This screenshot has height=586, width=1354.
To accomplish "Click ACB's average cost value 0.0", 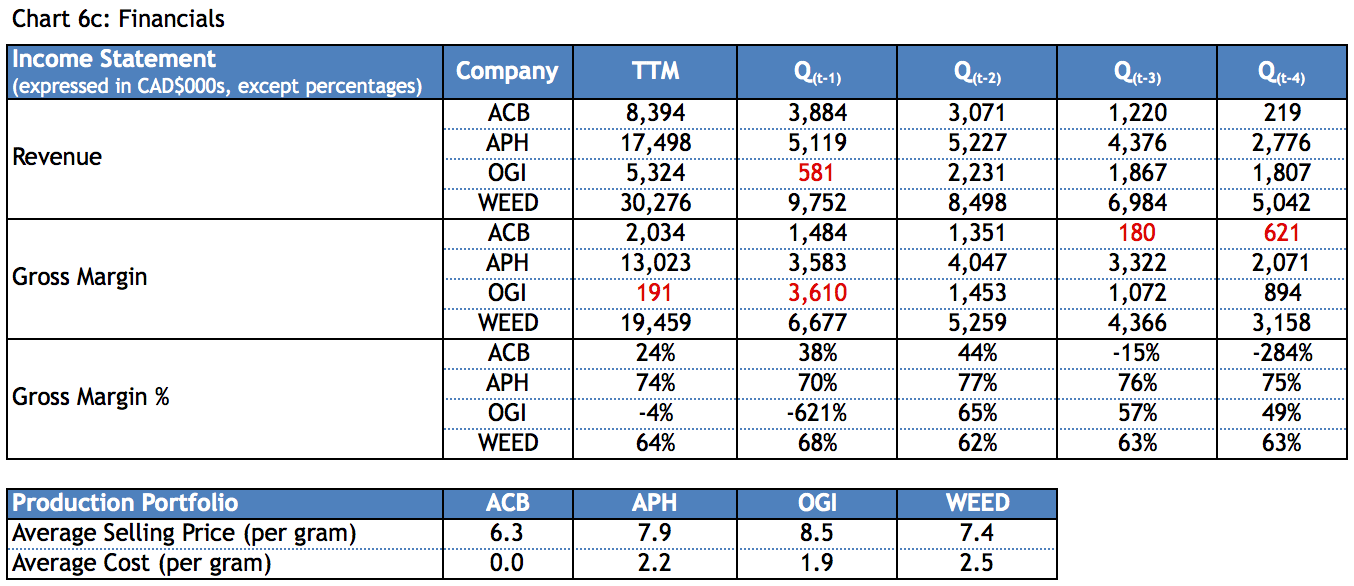I will point(507,563).
